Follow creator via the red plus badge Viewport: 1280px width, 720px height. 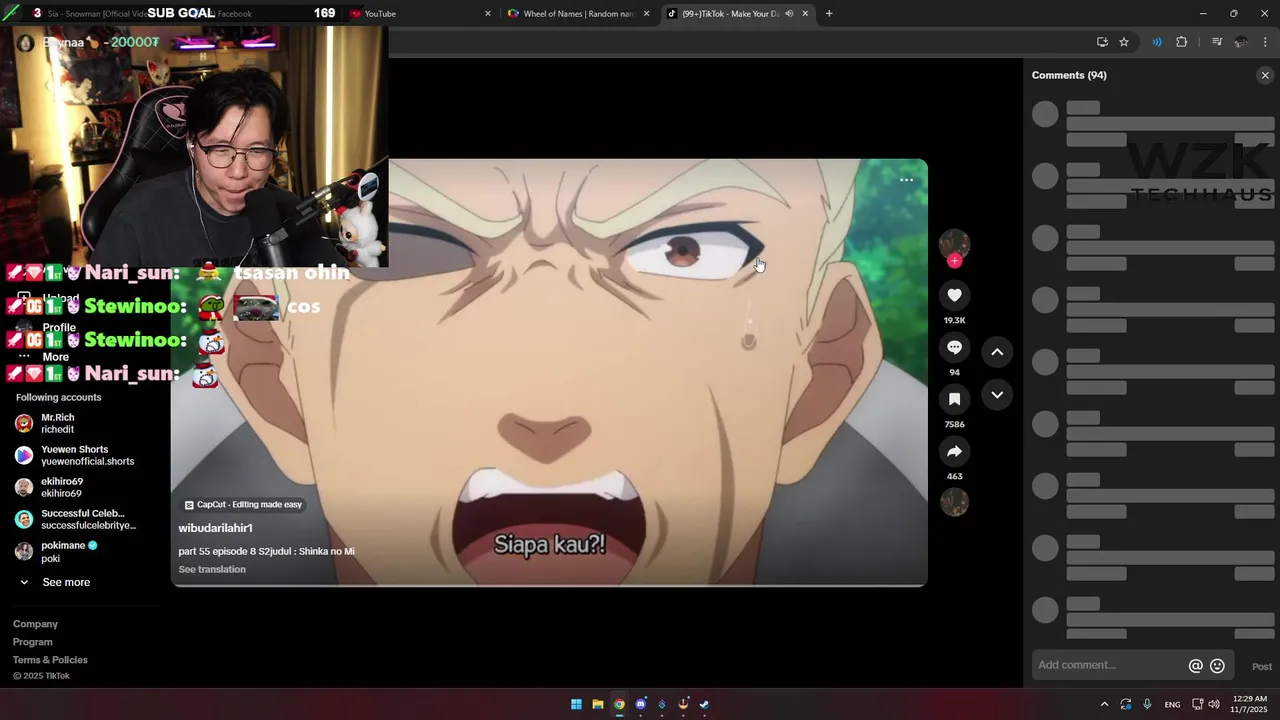[x=954, y=261]
